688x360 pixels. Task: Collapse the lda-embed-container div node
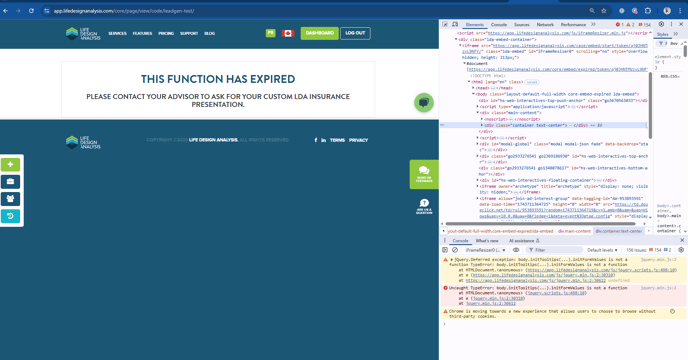tap(456, 40)
